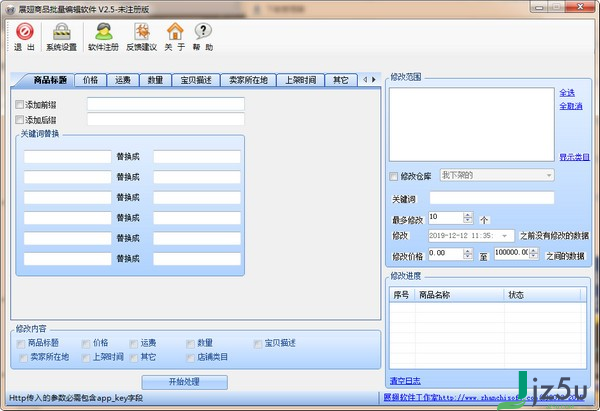The width and height of the screenshot is (600, 411).
Task: Open 软件注册 user icon
Action: coord(103,31)
